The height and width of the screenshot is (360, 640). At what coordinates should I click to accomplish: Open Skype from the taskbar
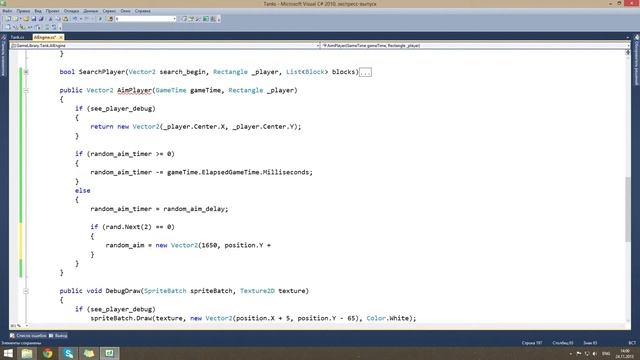point(69,353)
